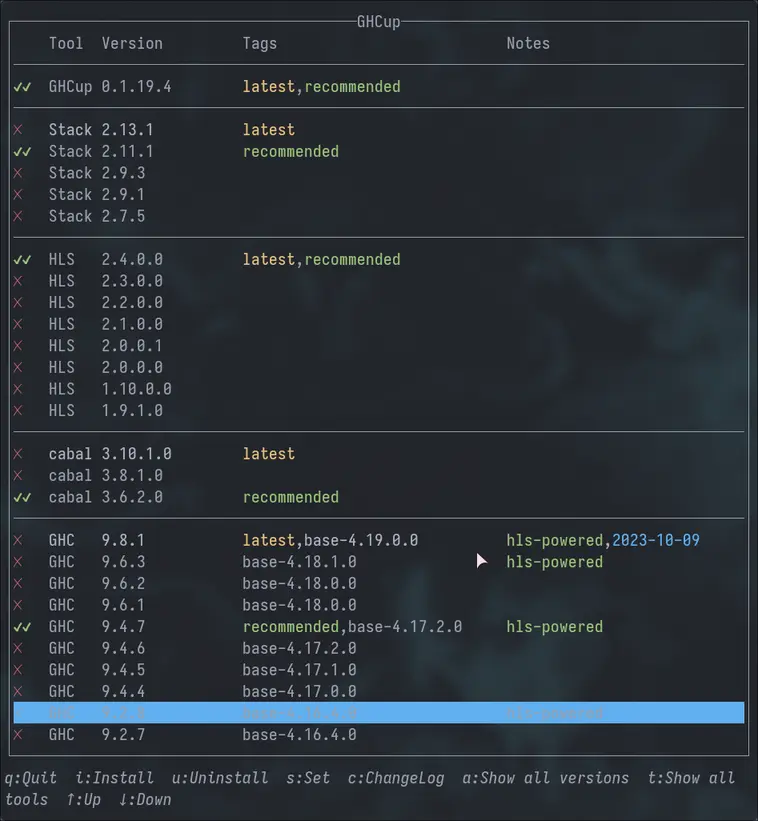The width and height of the screenshot is (758, 821).
Task: Select the HLS 2.3.0.0 row
Action: [105, 282]
